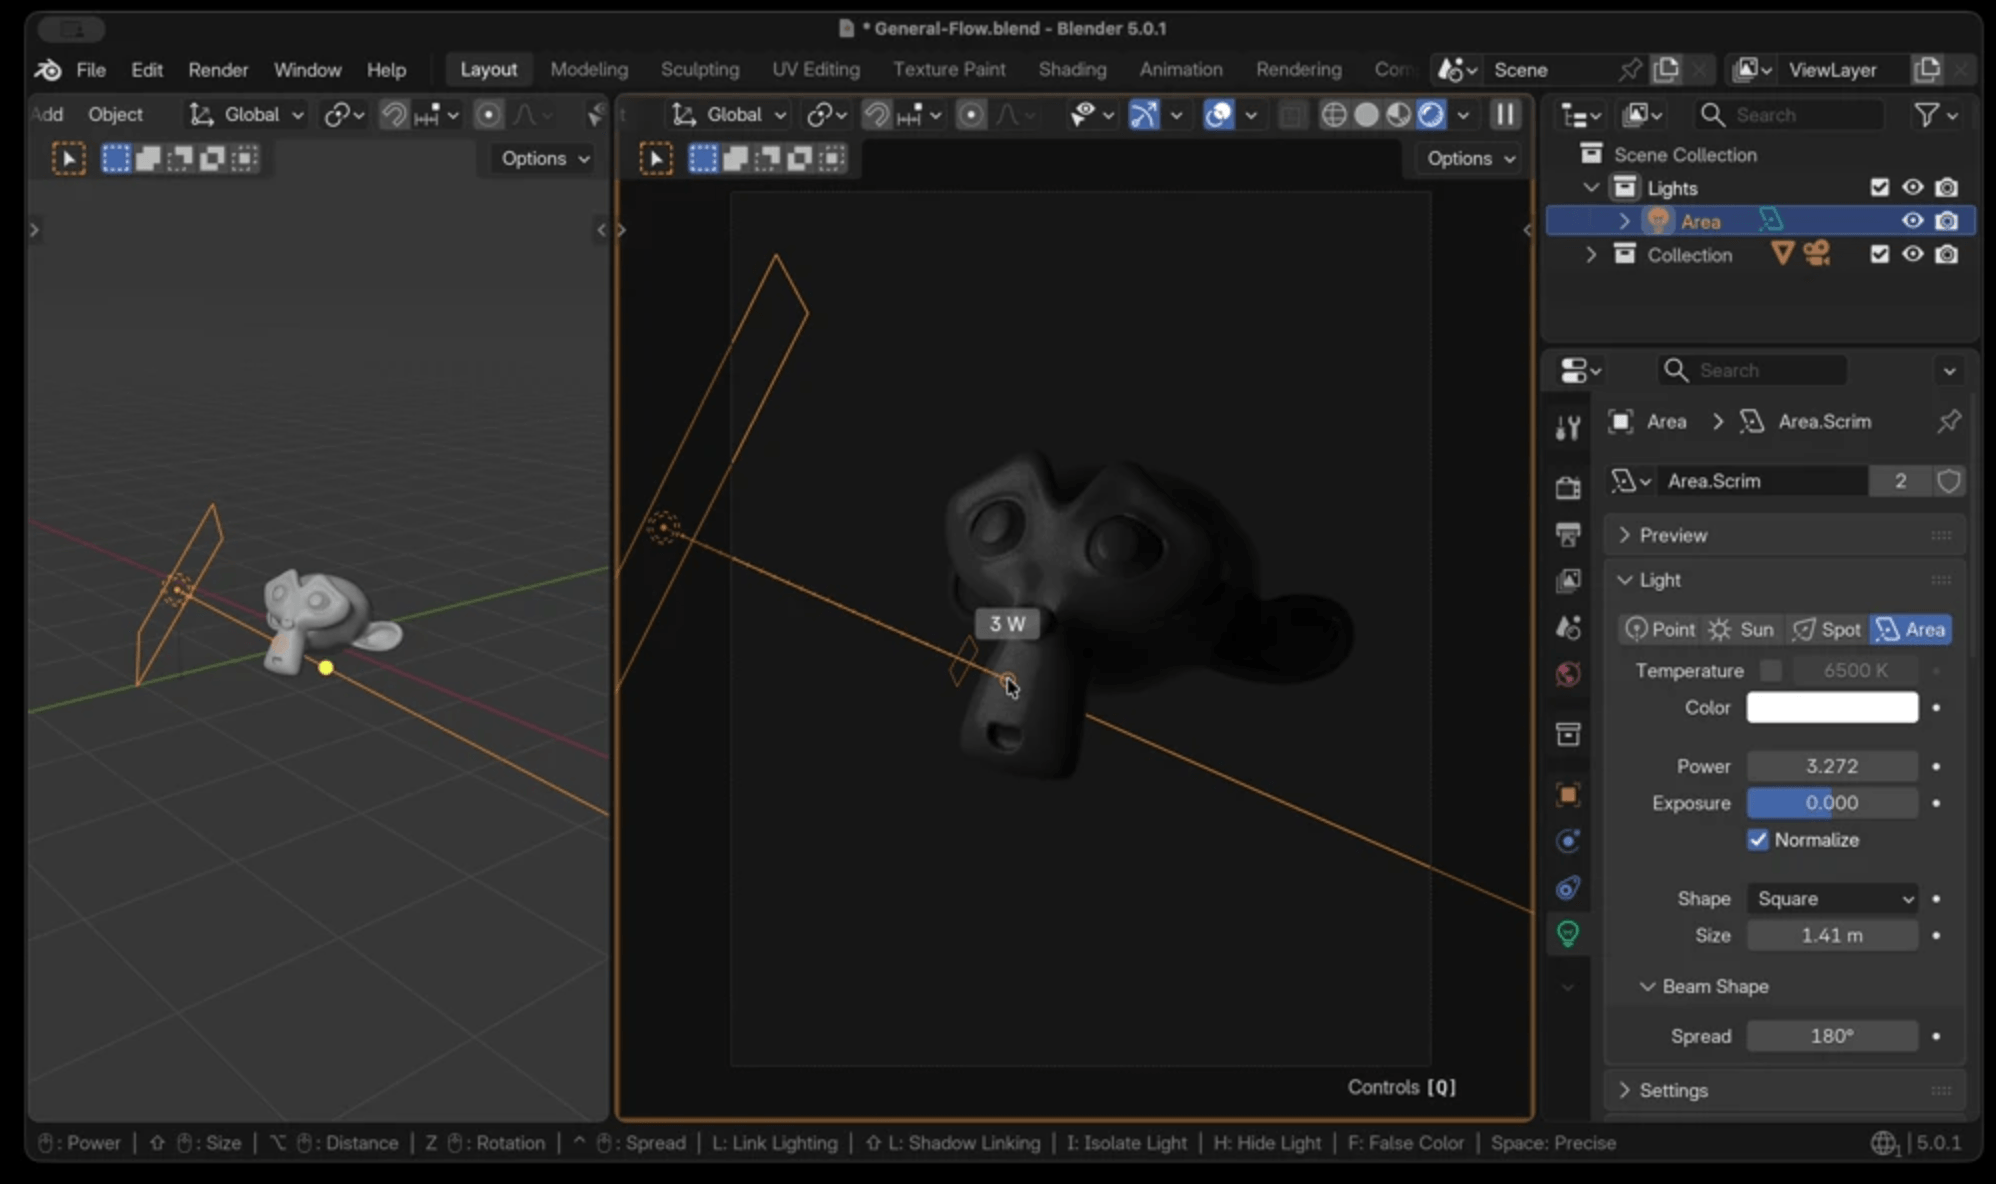This screenshot has width=1996, height=1184.
Task: Open the Render Properties tab
Action: [1568, 486]
